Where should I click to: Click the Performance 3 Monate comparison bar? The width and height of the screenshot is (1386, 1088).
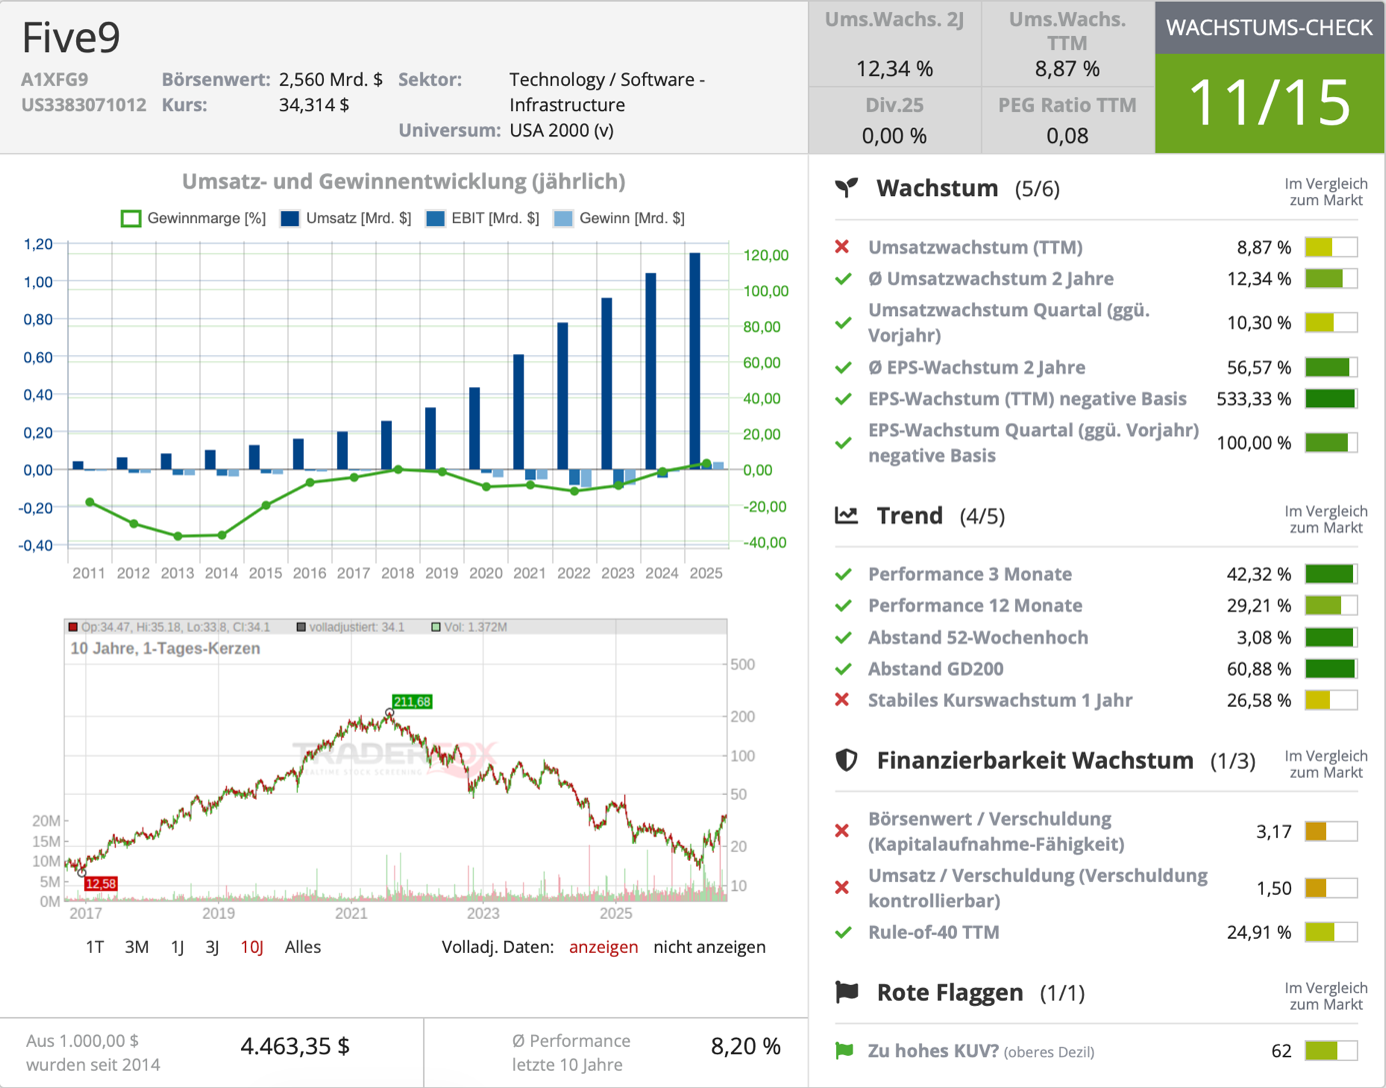(x=1331, y=574)
